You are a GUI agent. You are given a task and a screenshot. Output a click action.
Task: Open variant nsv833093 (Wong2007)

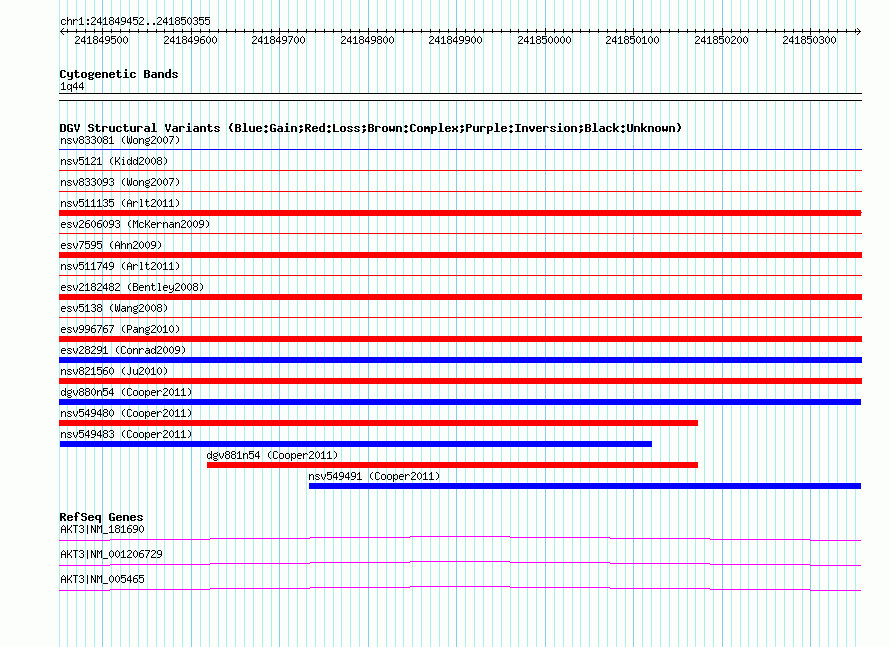[120, 182]
